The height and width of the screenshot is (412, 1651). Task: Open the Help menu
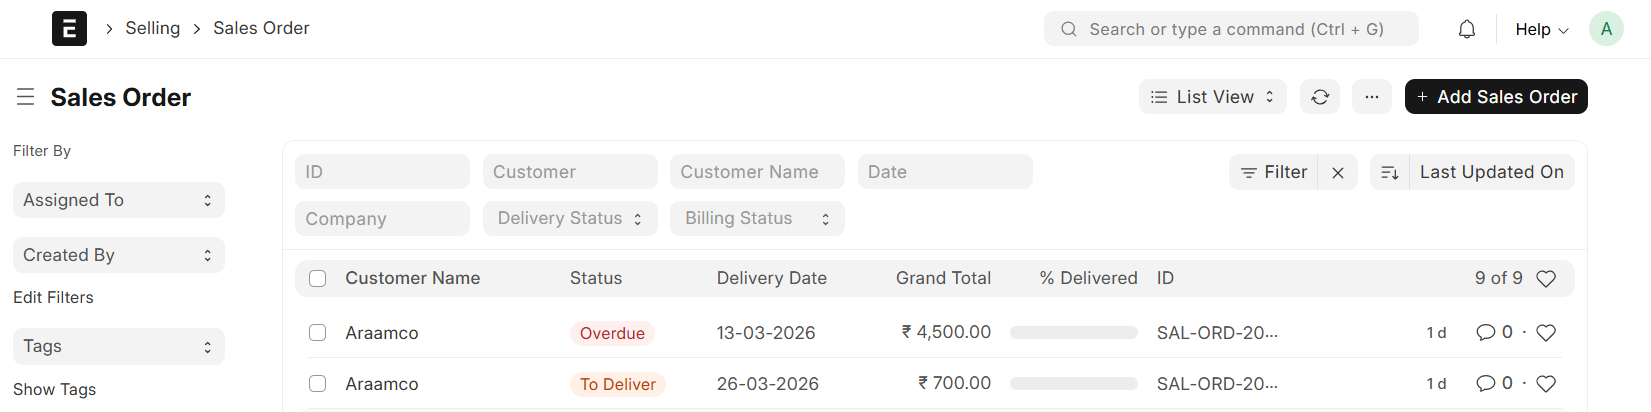pyautogui.click(x=1541, y=29)
